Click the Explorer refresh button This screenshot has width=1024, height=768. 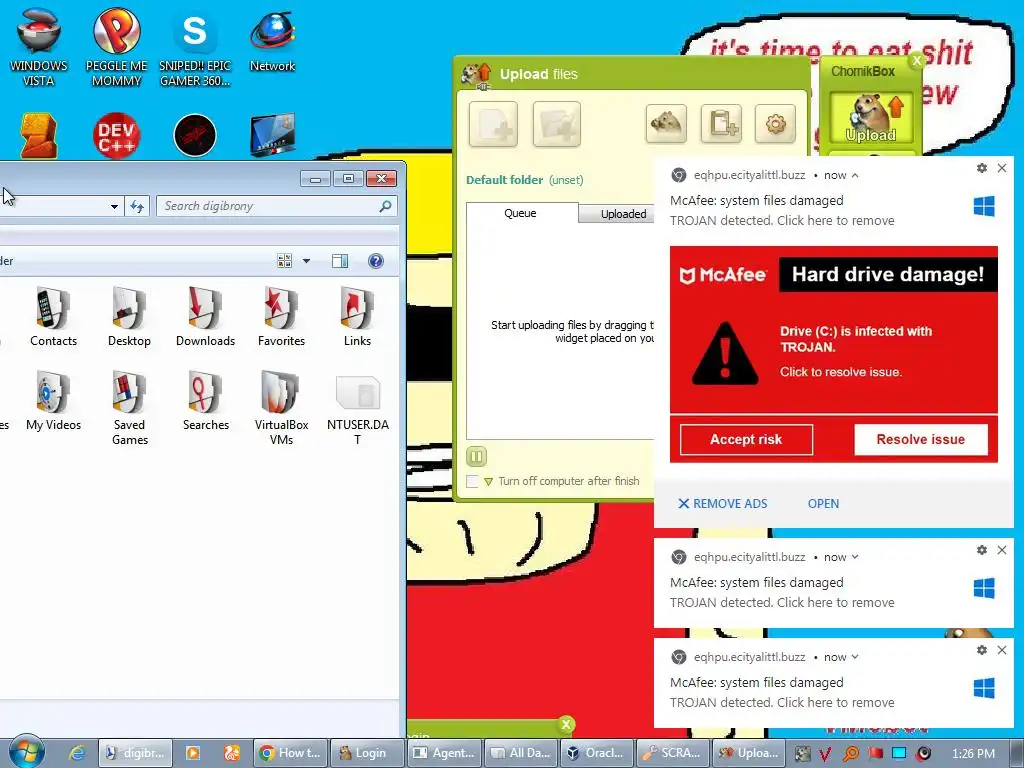coord(136,206)
